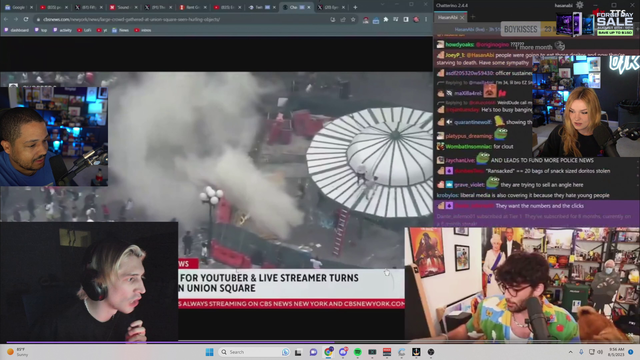This screenshot has height=360, width=640.
Task: Click the browser back arrow
Action: tap(6, 19)
